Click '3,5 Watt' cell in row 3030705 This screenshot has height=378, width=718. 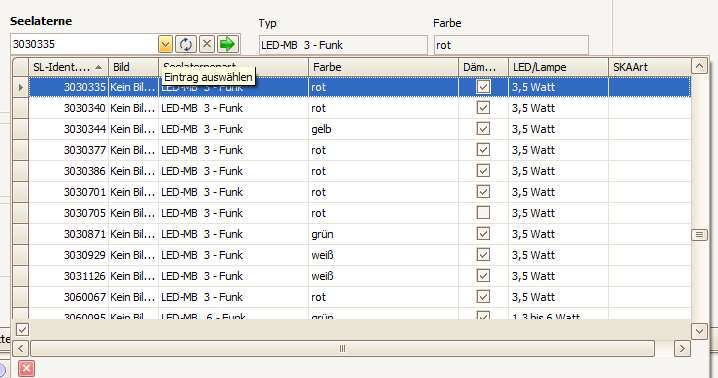click(x=558, y=214)
